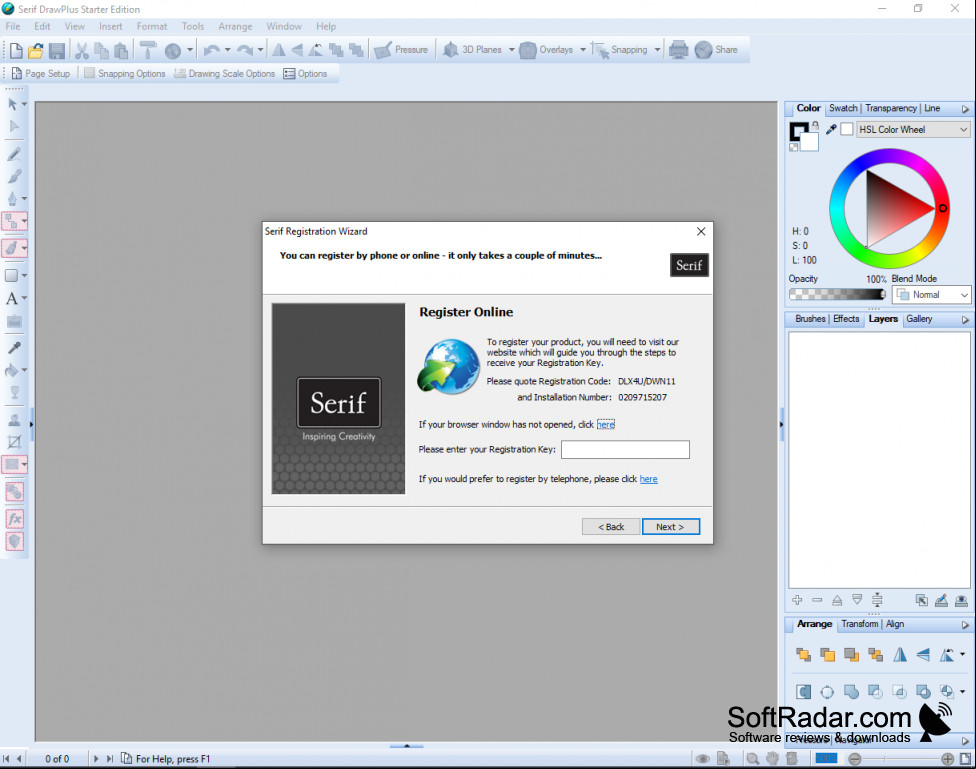The image size is (976, 769).
Task: Select the Color Picker eyedropper tool in left toolbar
Action: point(14,347)
